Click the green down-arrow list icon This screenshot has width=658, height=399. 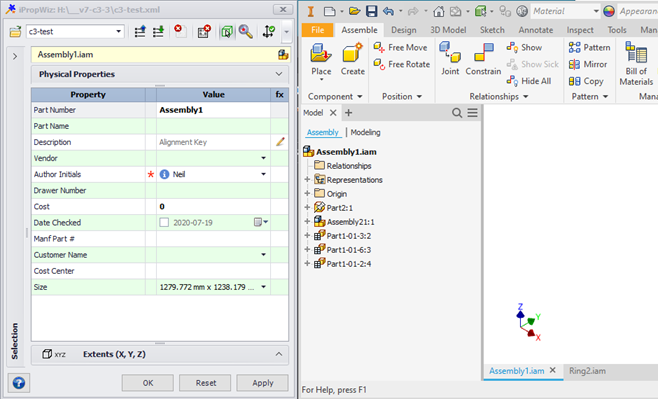[x=158, y=31]
